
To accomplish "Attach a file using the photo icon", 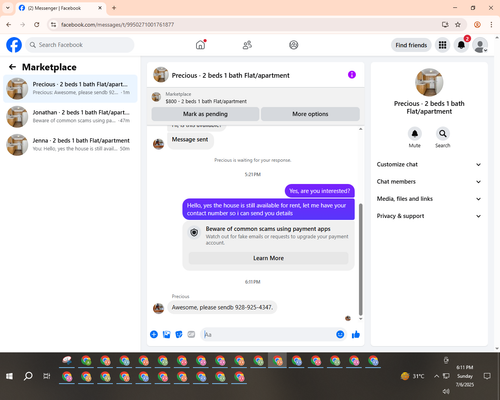I will (x=166, y=334).
